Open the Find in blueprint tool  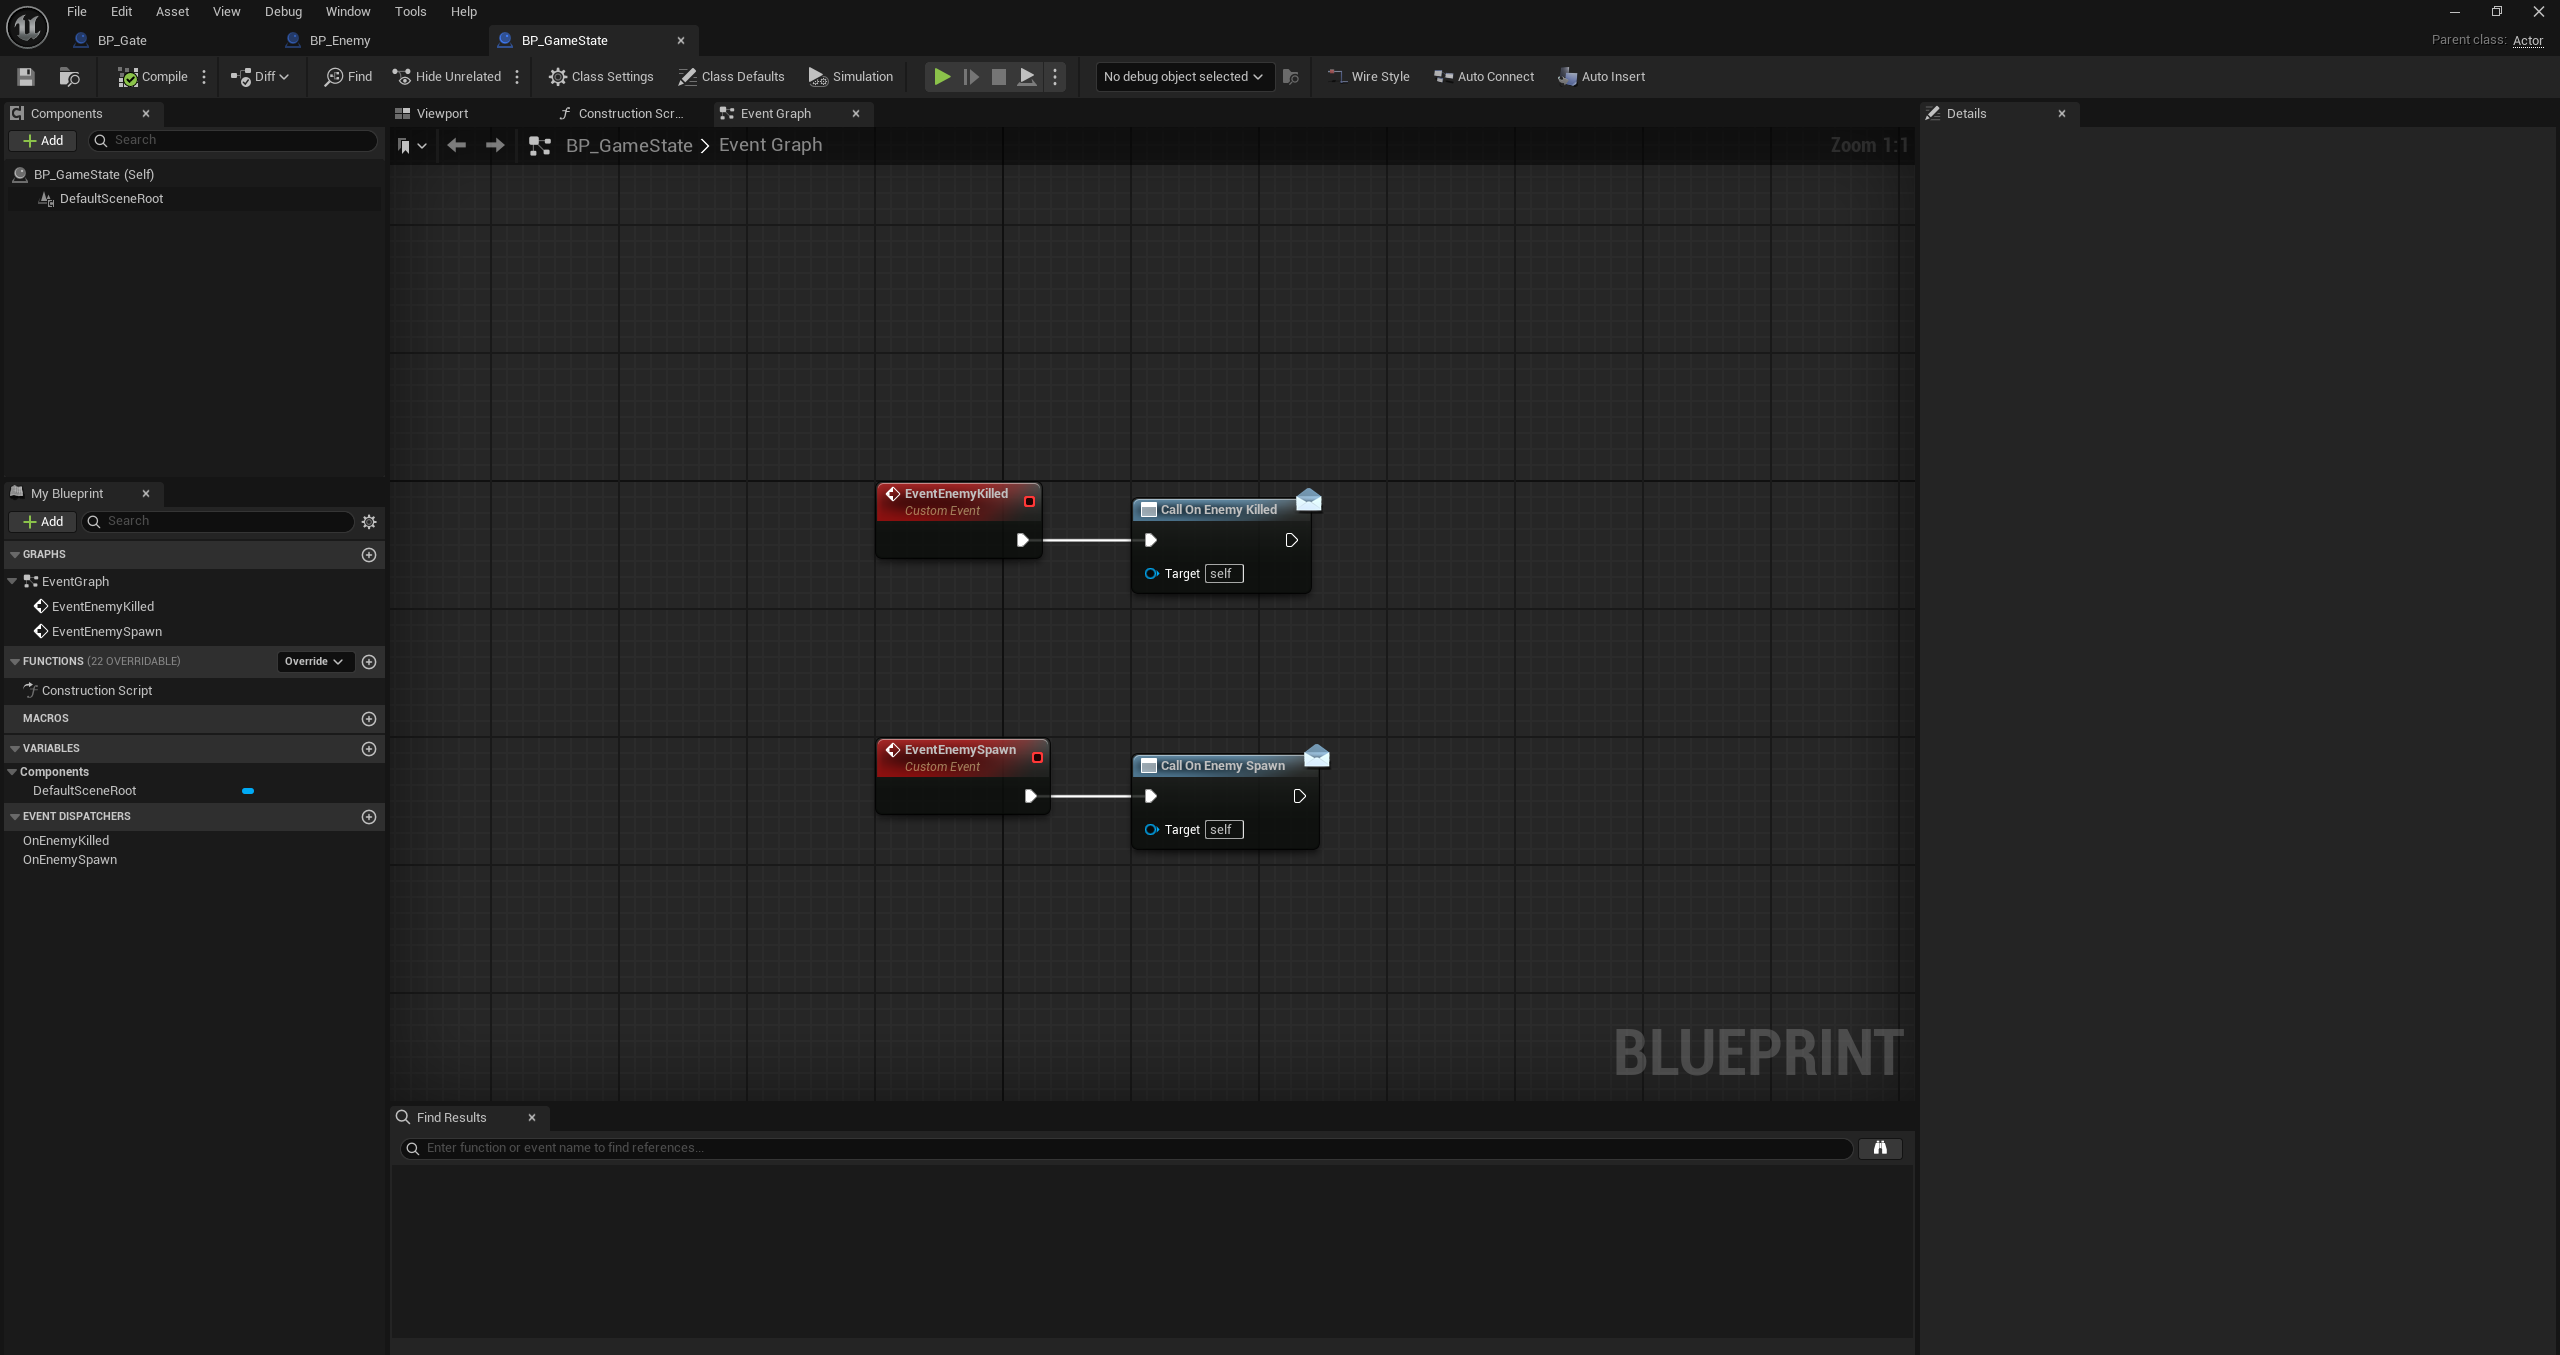pyautogui.click(x=348, y=77)
